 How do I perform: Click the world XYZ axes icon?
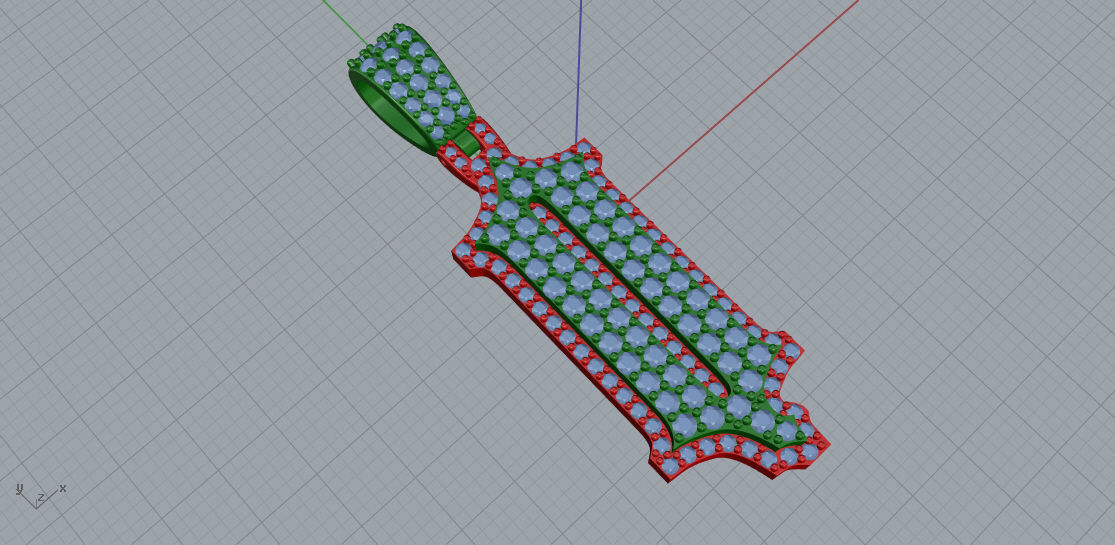tap(41, 496)
